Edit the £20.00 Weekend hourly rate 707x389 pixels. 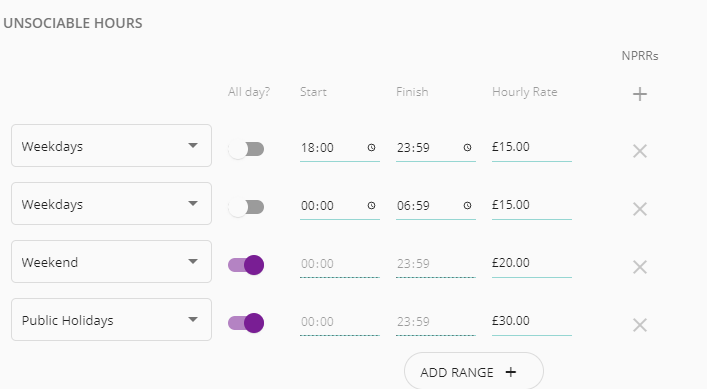click(532, 264)
